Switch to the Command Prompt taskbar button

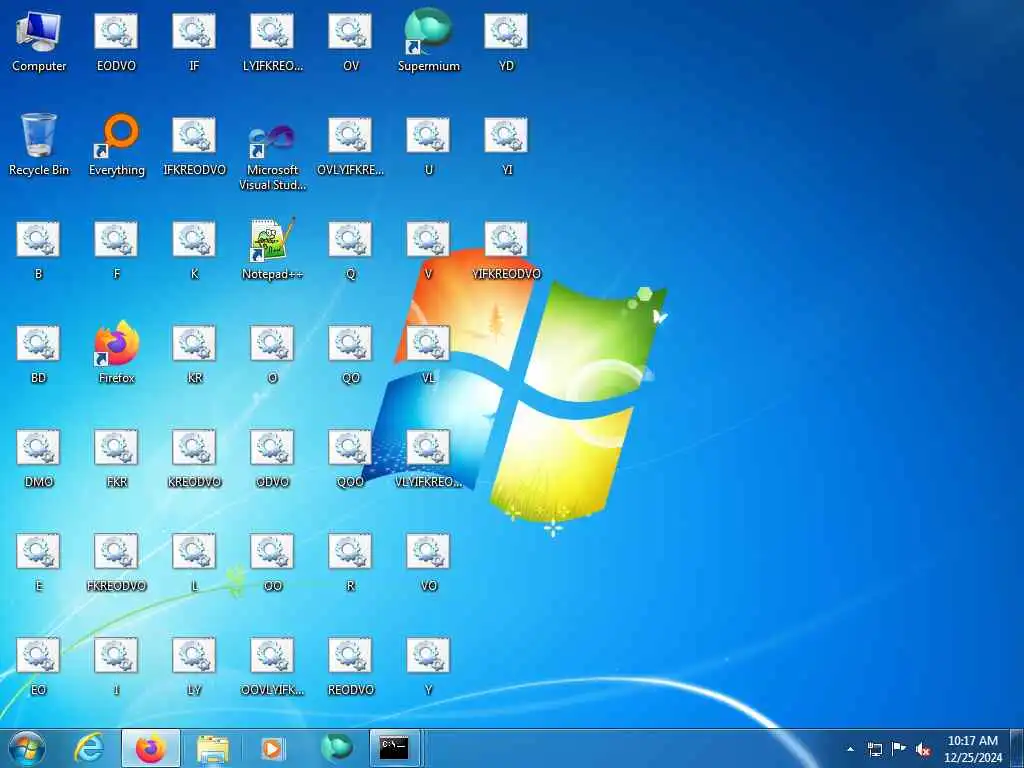tap(395, 748)
